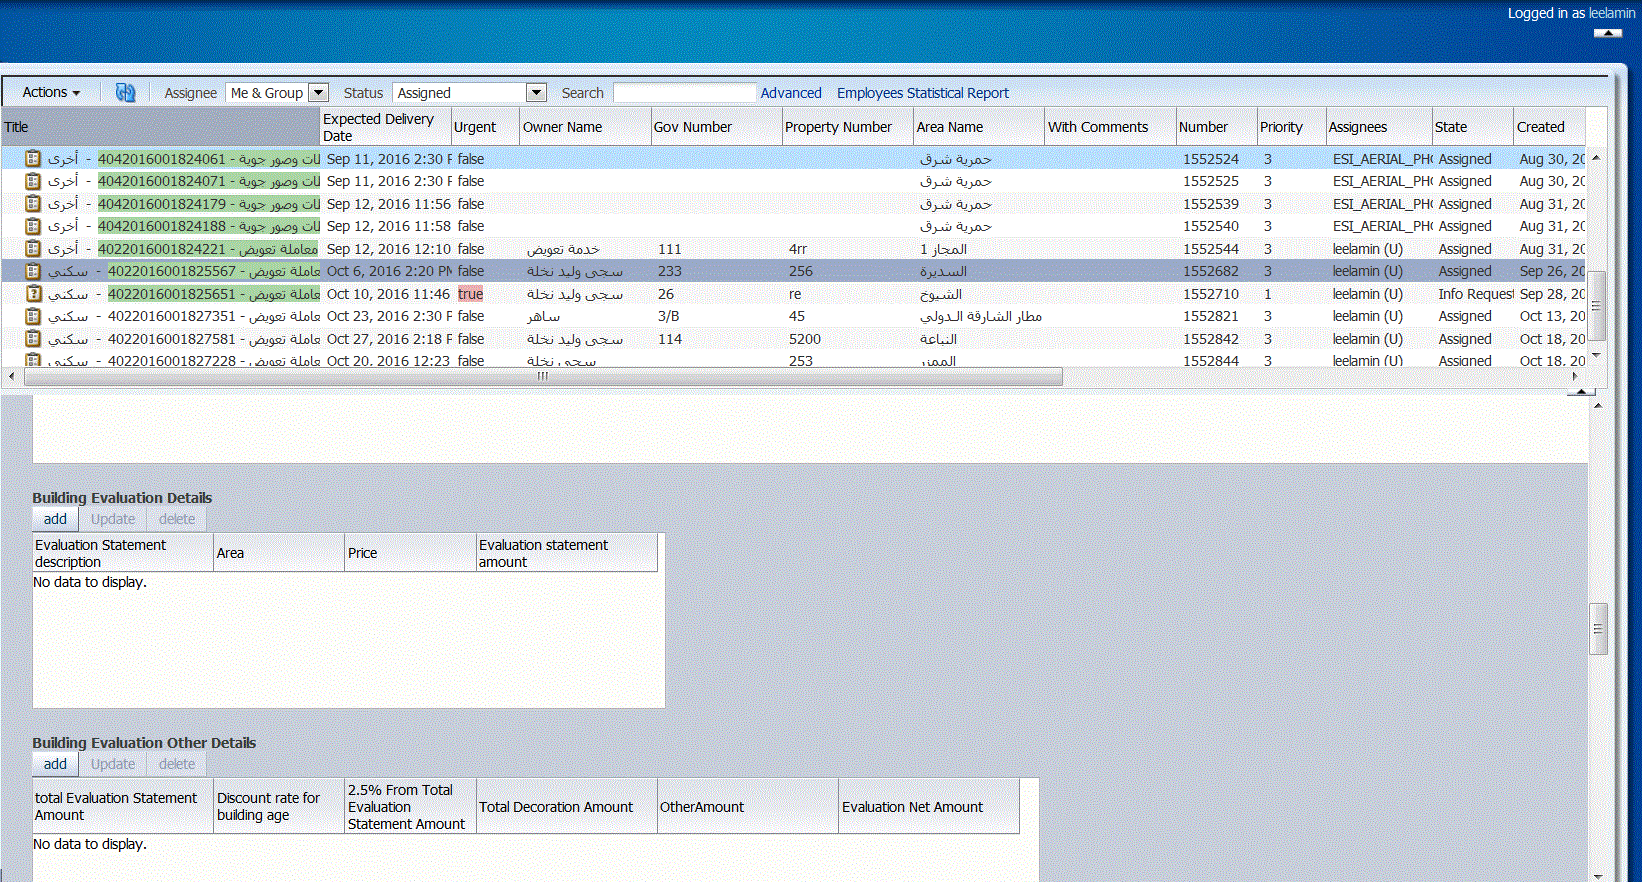The image size is (1642, 882).
Task: Click task icon for row 1552682
Action: [x=33, y=271]
